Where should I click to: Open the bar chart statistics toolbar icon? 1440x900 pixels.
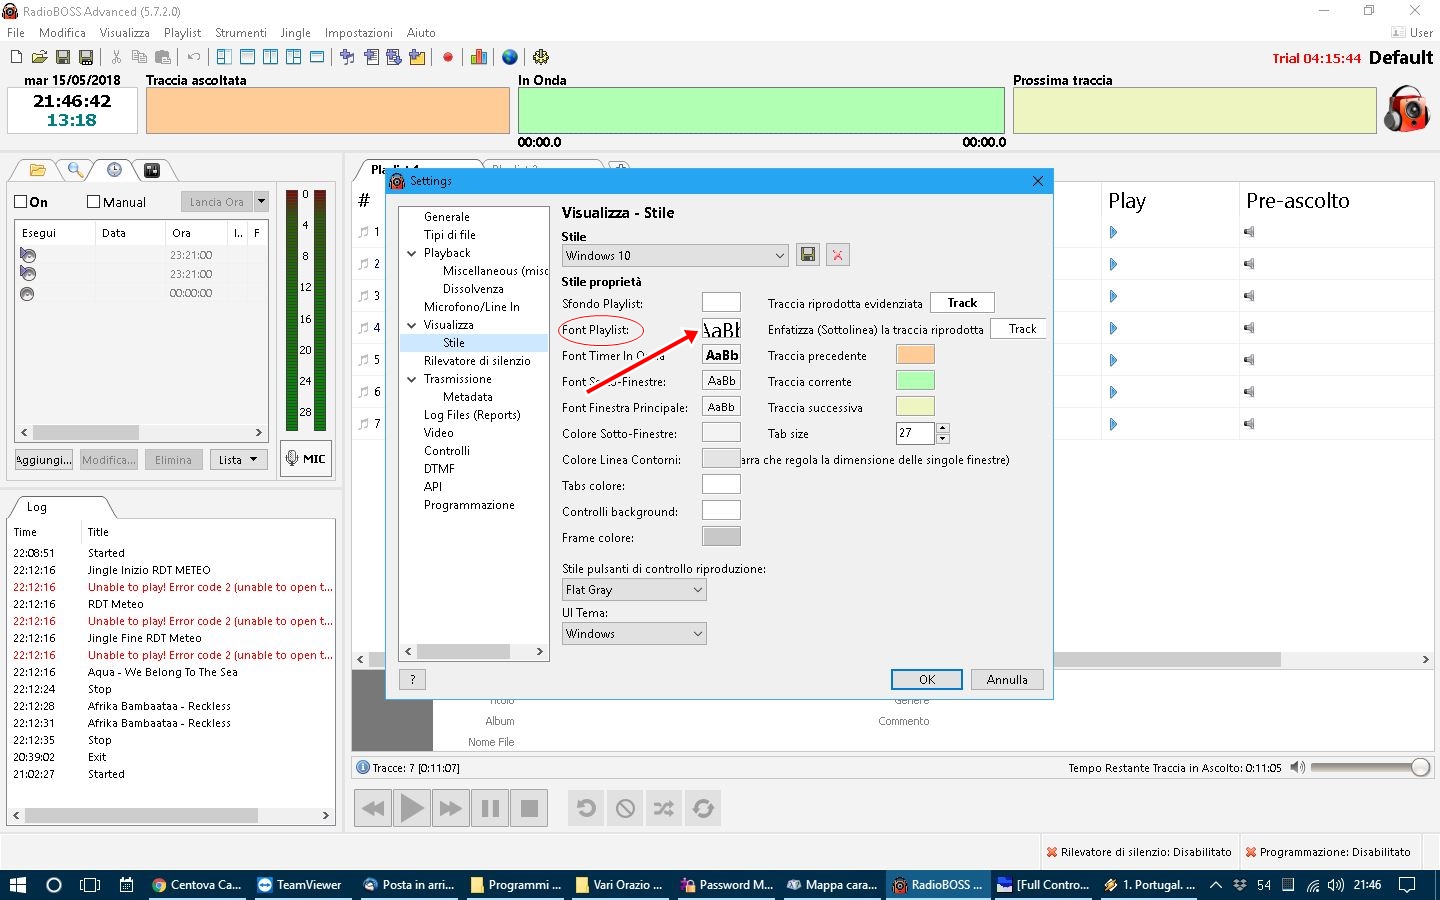(x=479, y=57)
